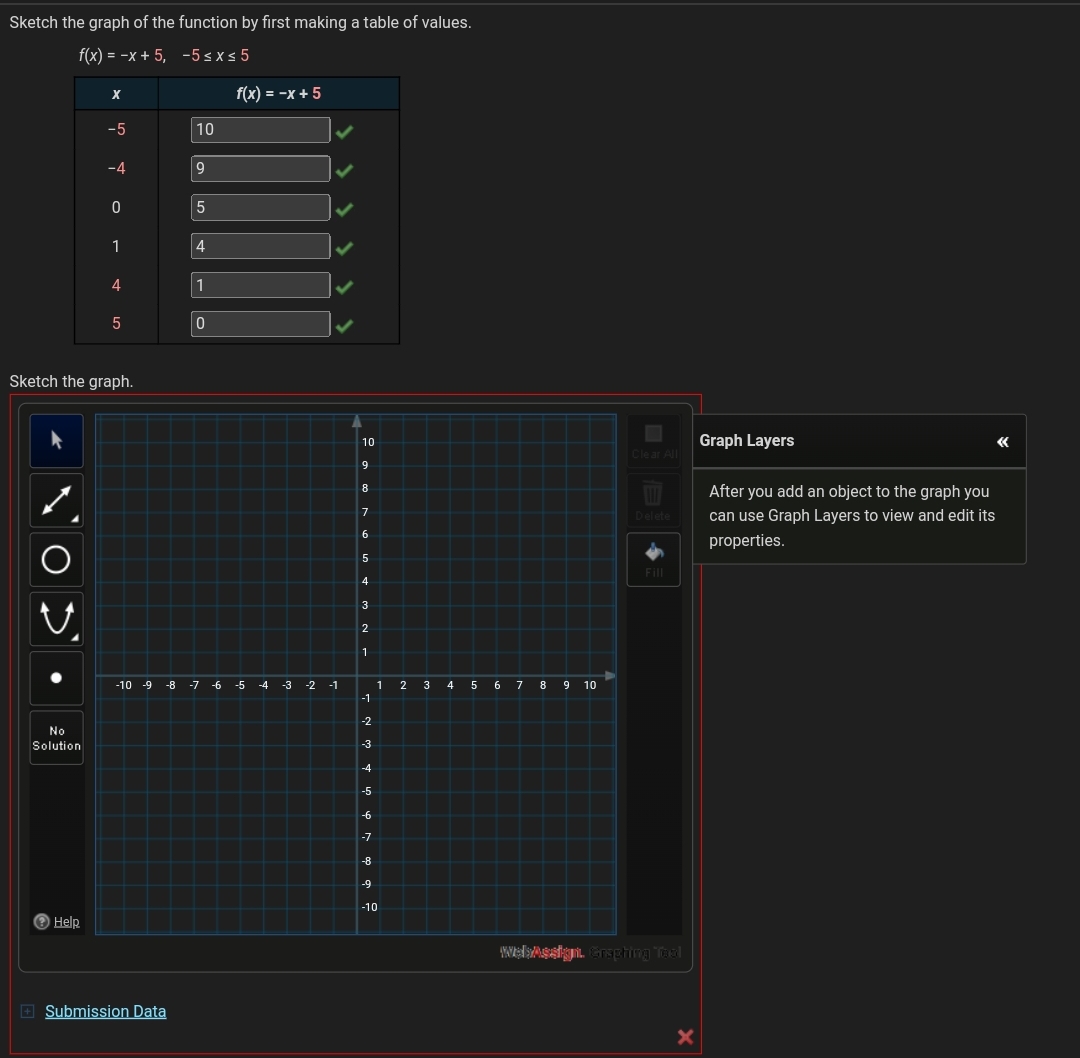Collapse the Graph Layers panel
Screen dimensions: 1080x1058
1003,441
